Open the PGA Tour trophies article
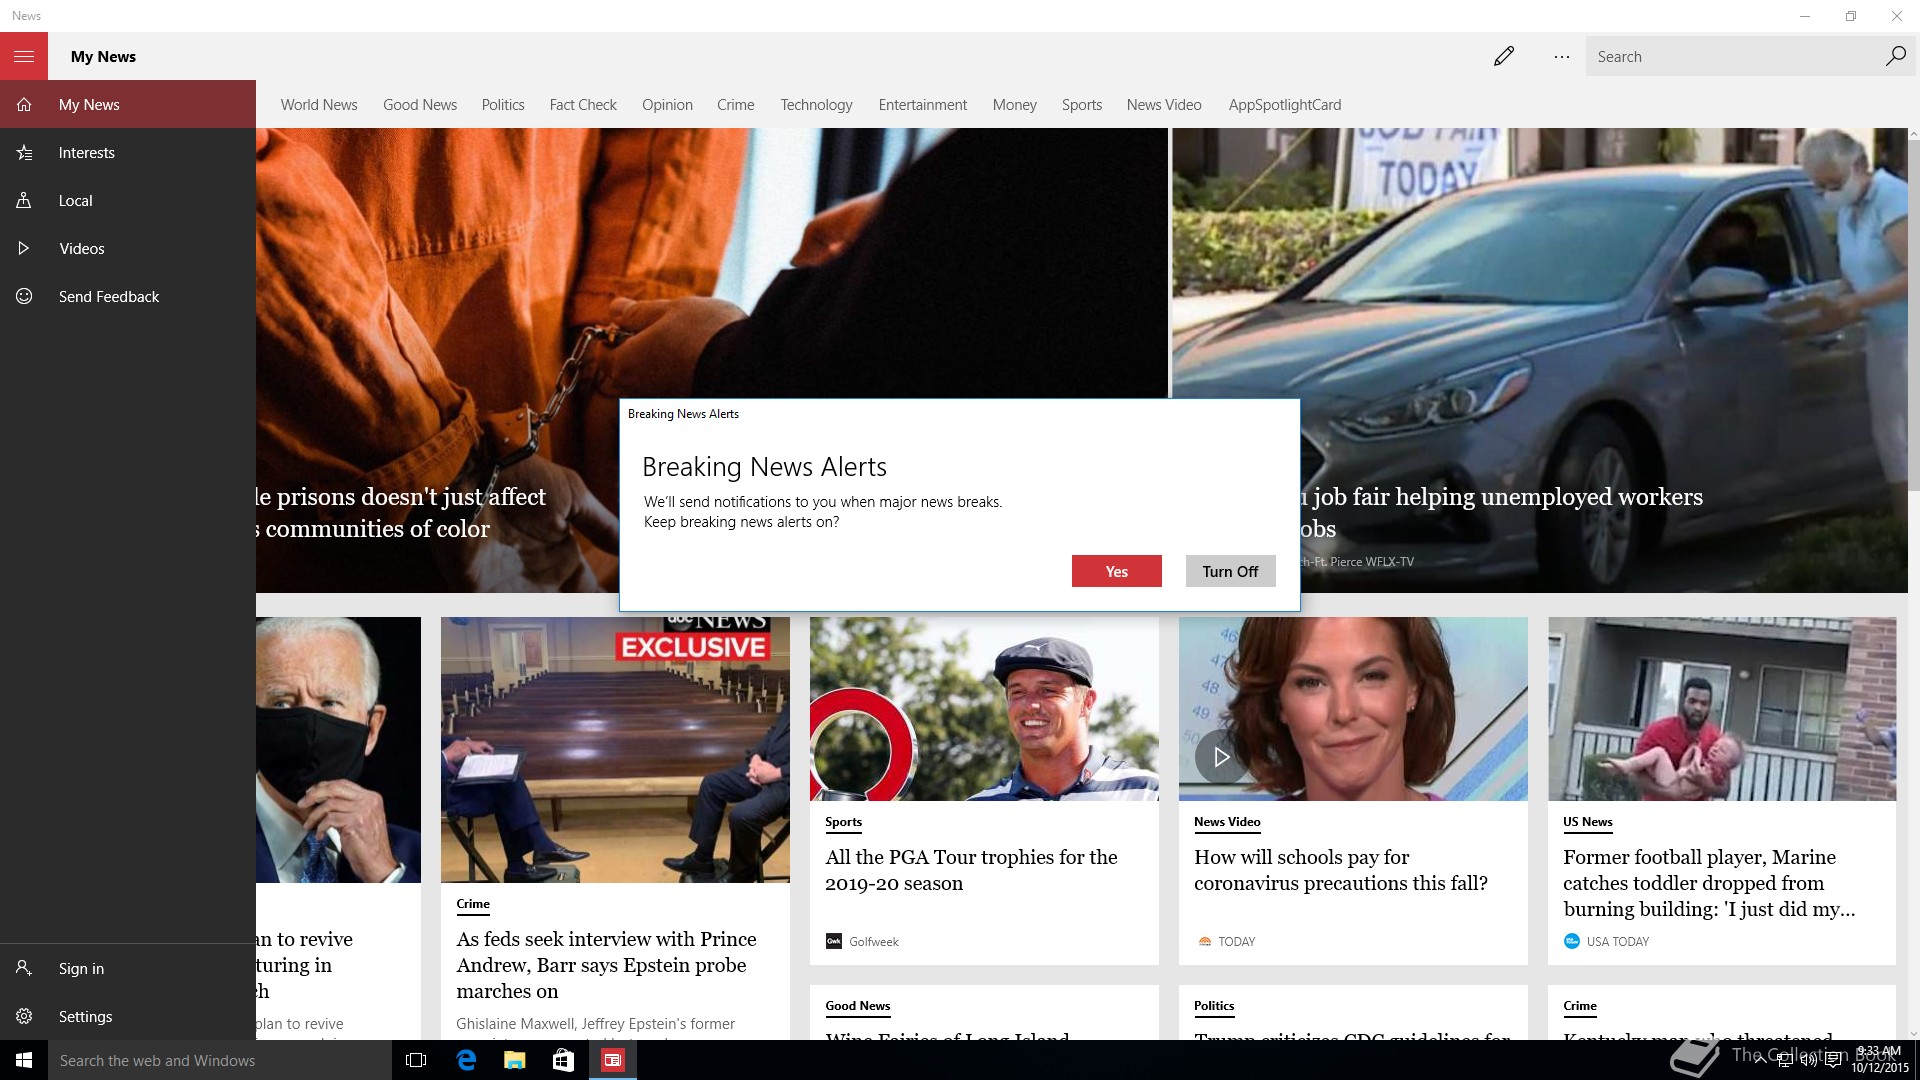Viewport: 1920px width, 1080px height. (972, 870)
